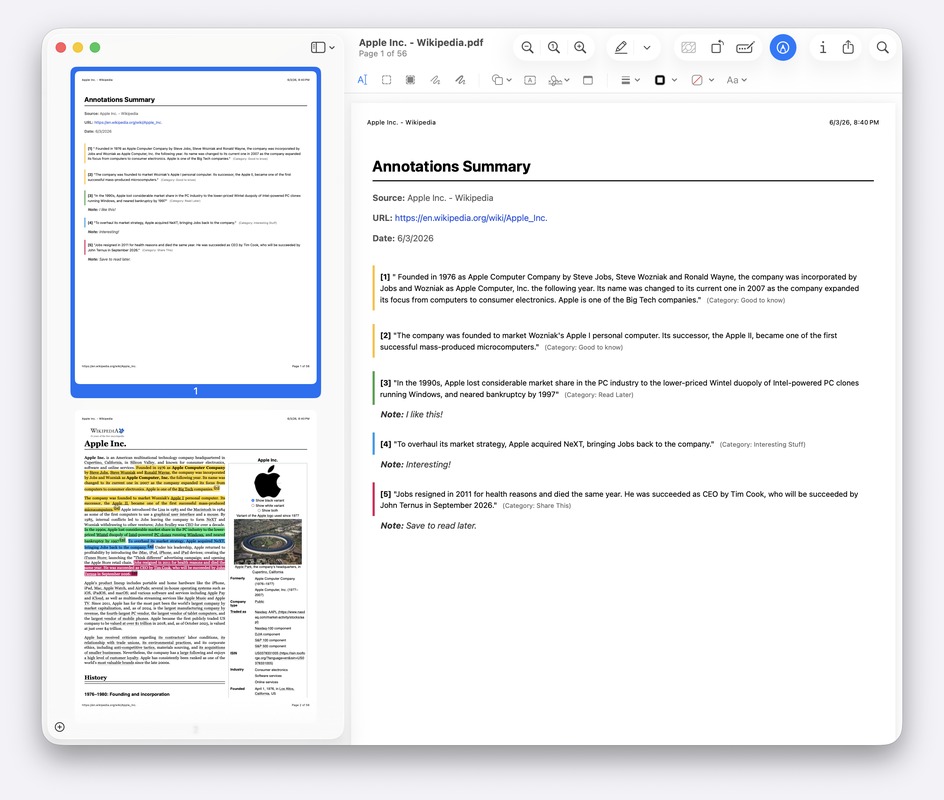Viewport: 944px width, 800px height.
Task: Open the Inspector info icon
Action: pos(822,48)
